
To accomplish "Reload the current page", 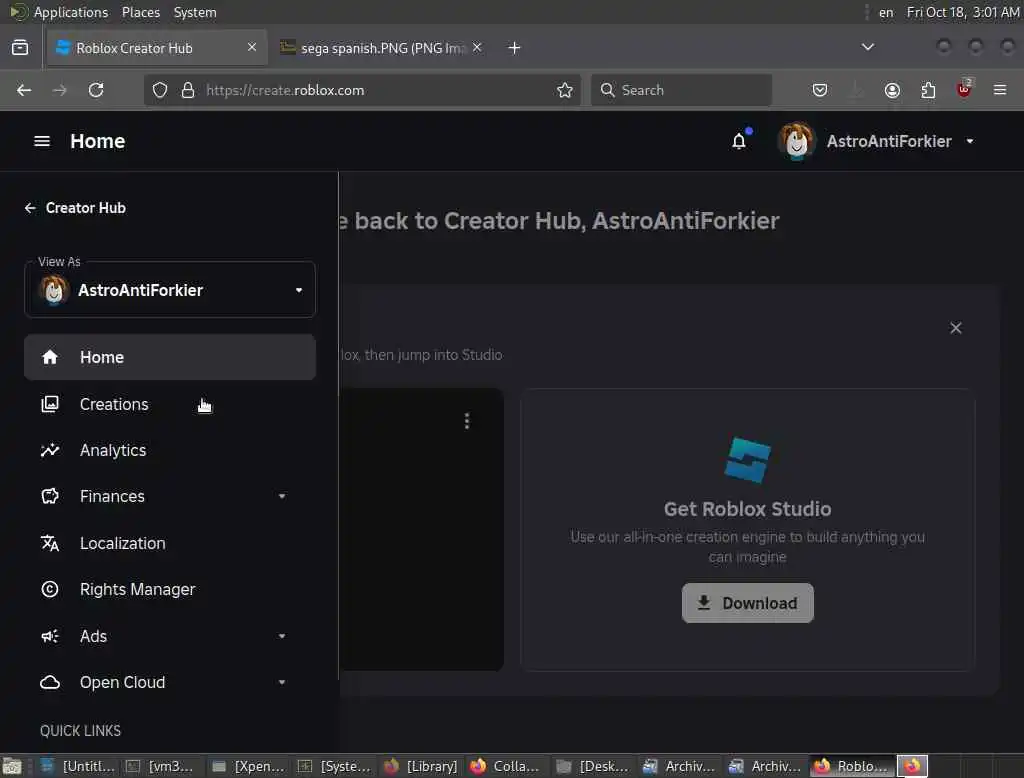I will [x=96, y=90].
